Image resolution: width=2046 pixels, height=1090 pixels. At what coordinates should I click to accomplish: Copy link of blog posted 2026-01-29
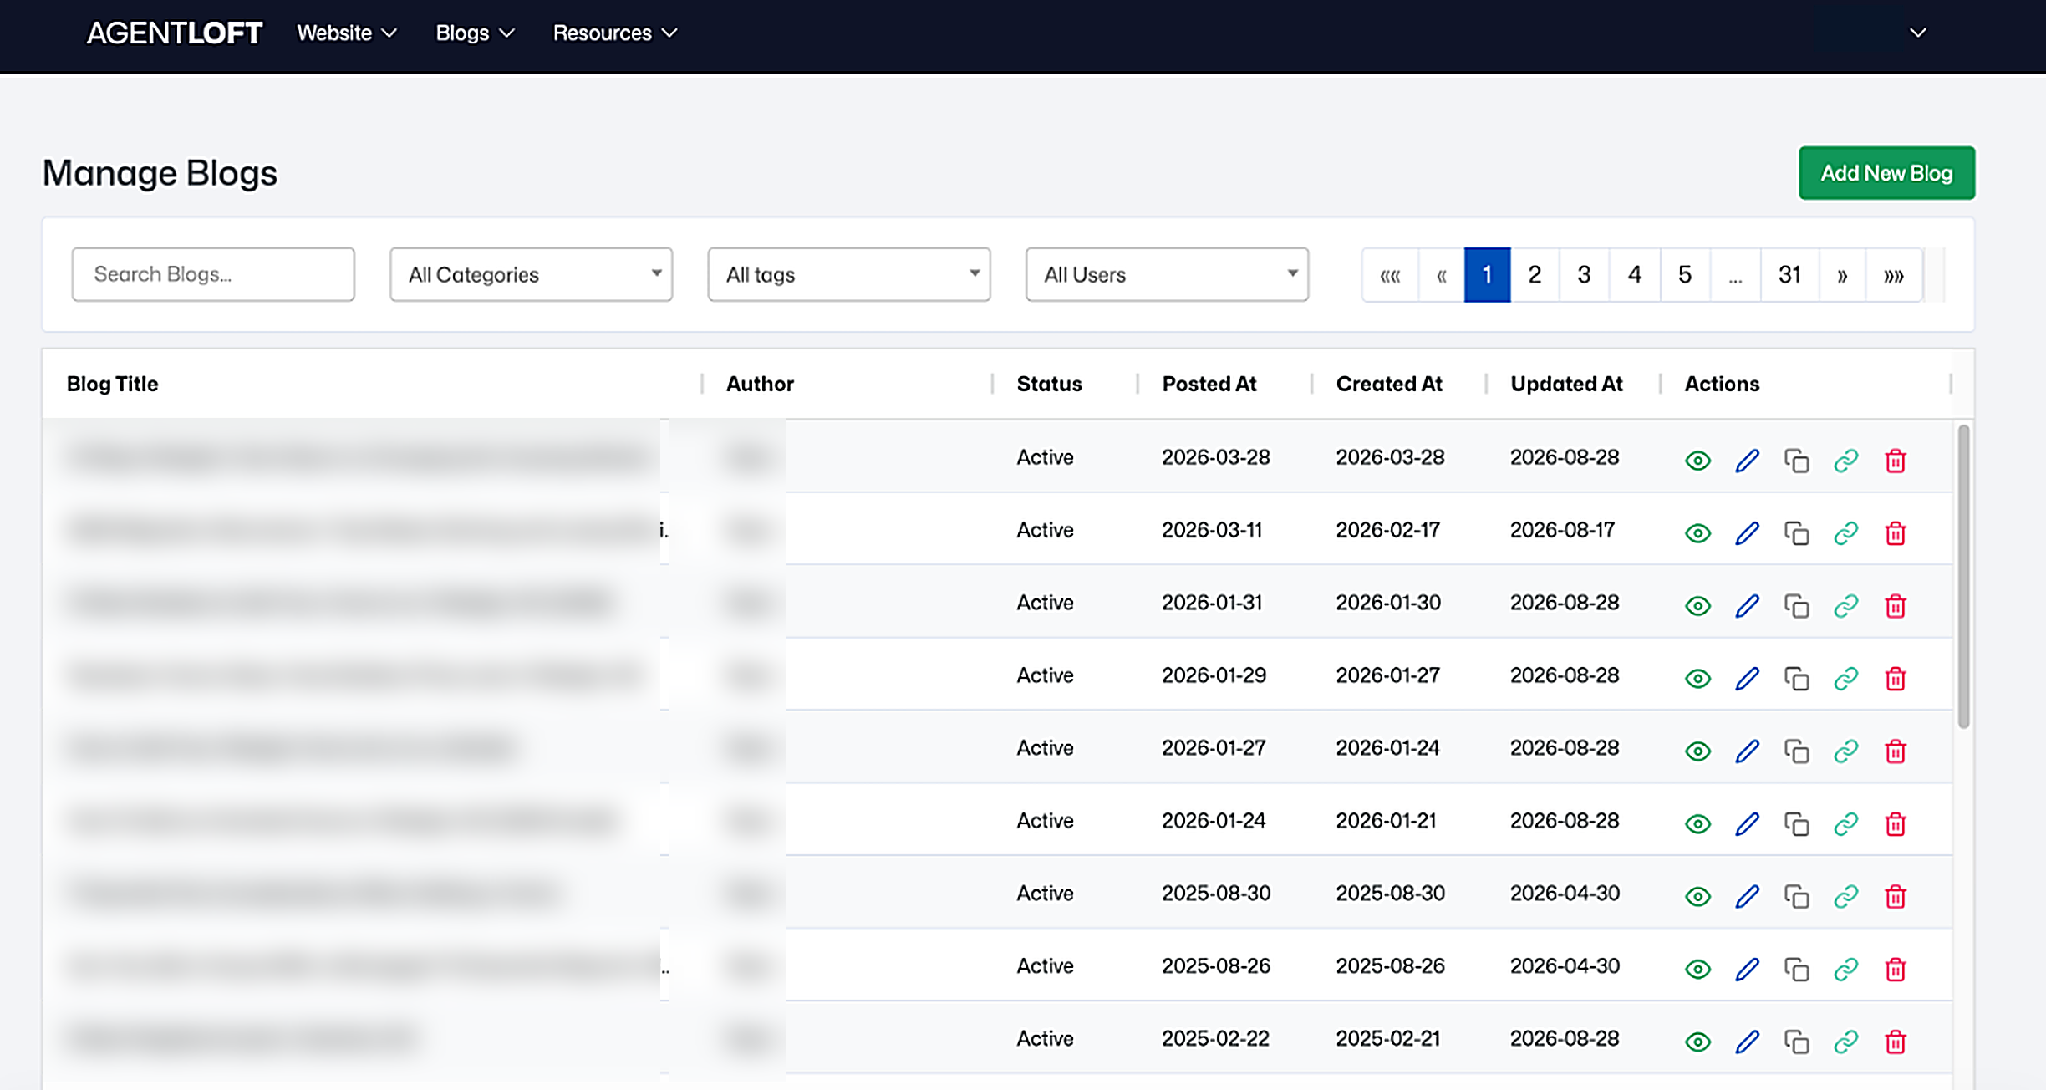1846,679
